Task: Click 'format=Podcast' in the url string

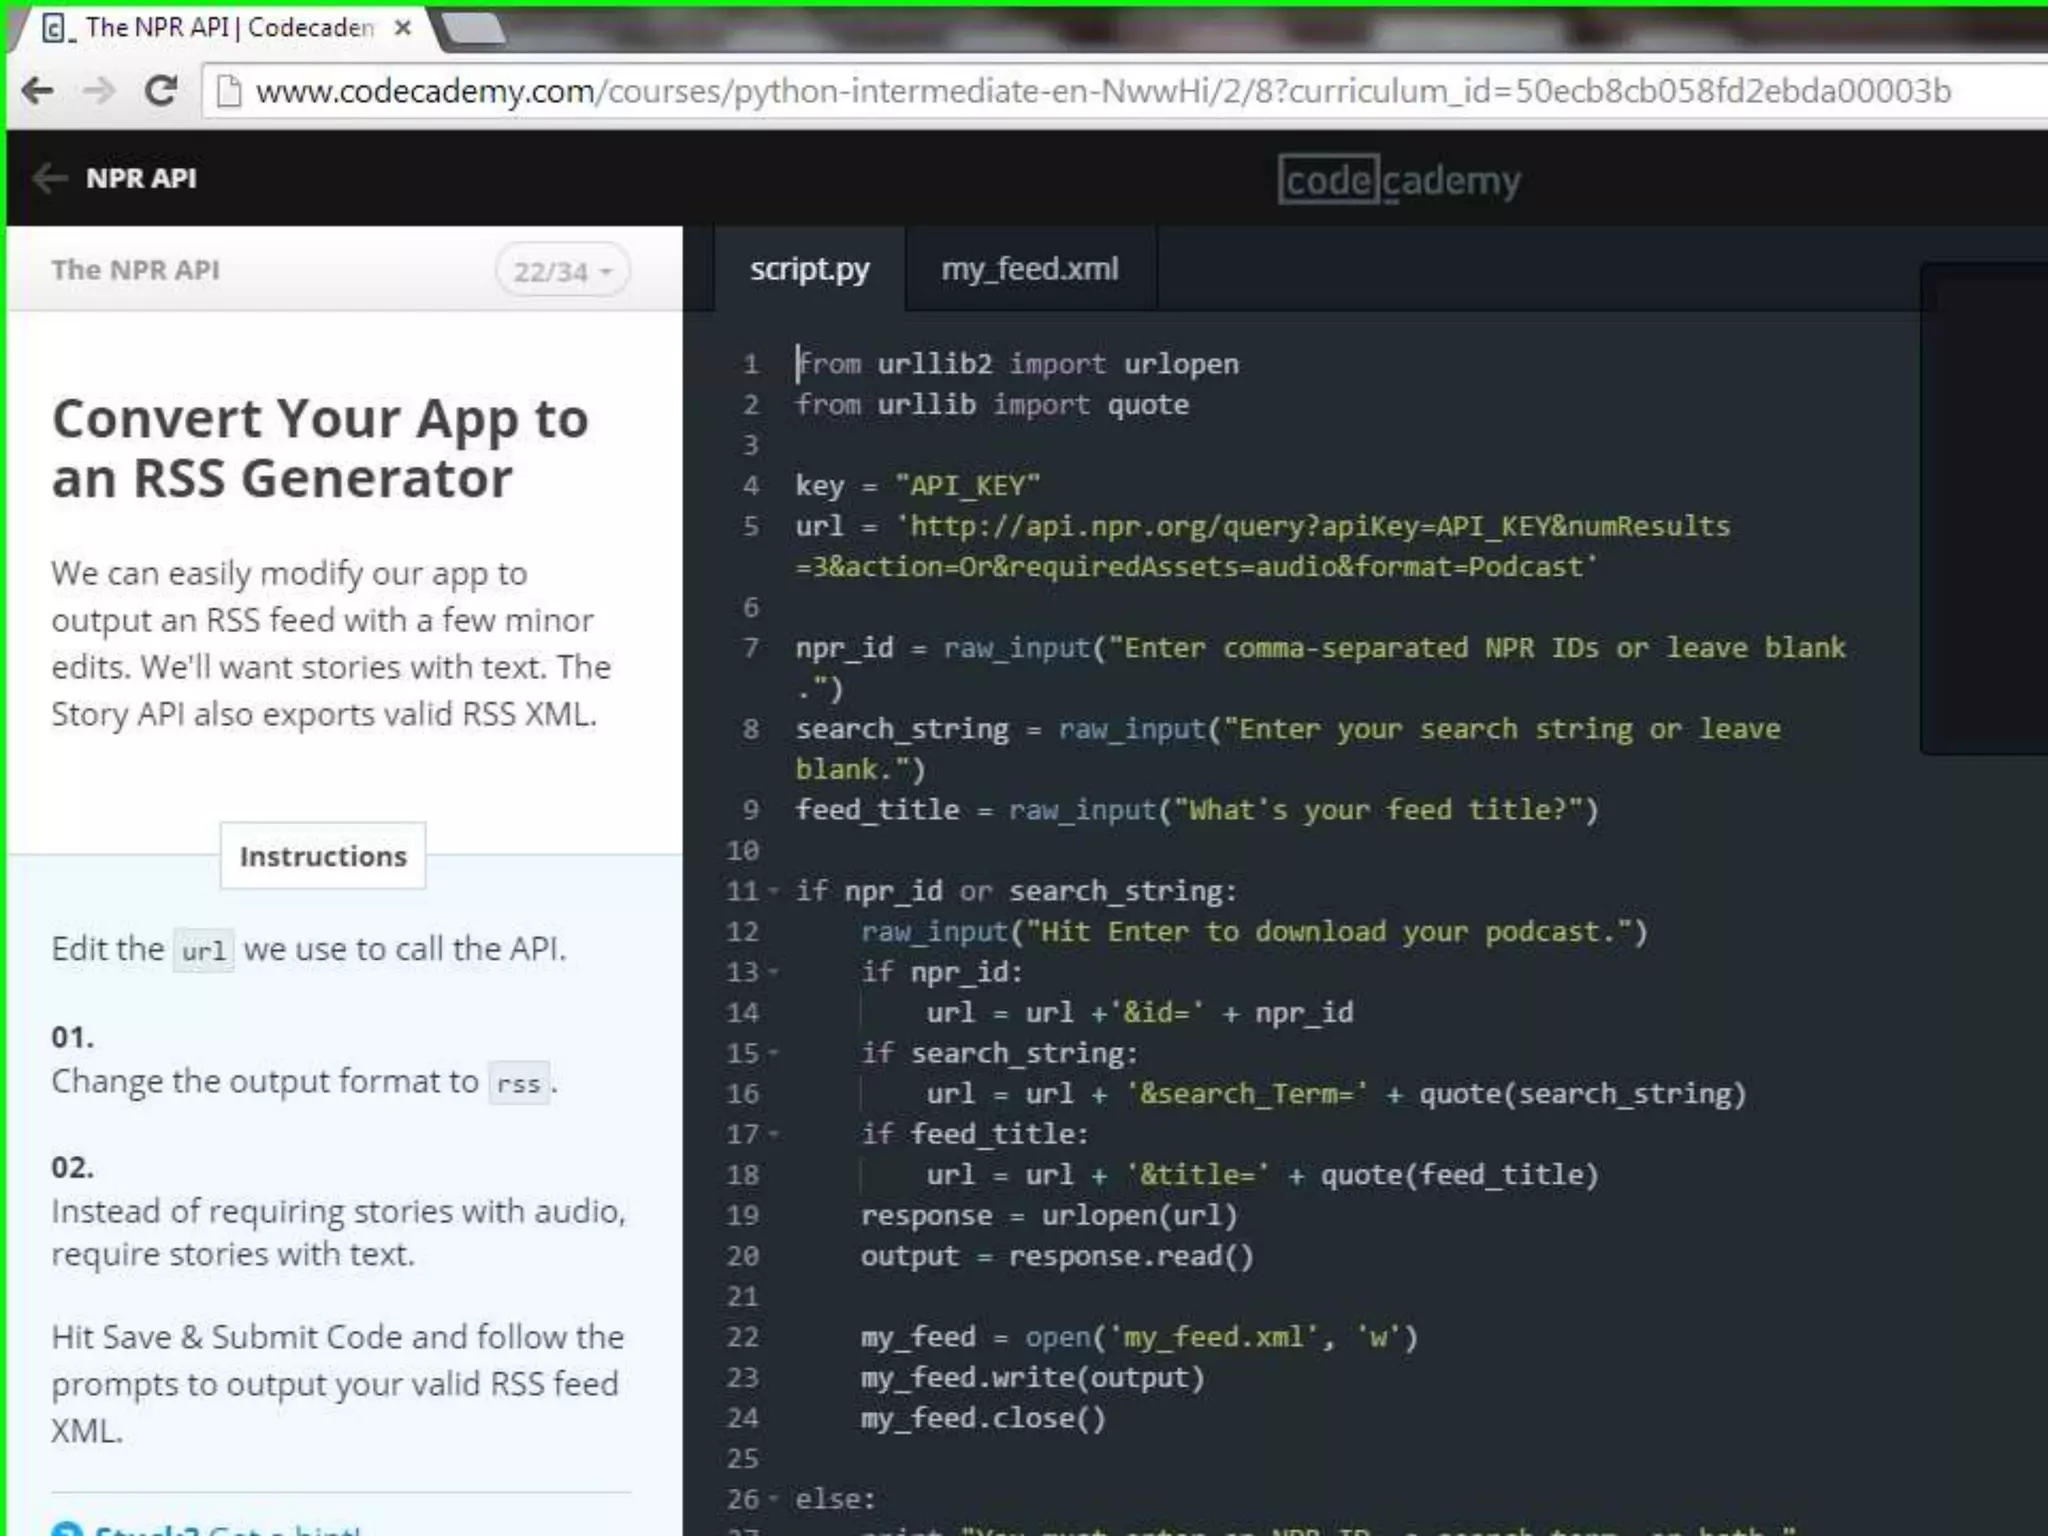Action: click(x=1470, y=567)
